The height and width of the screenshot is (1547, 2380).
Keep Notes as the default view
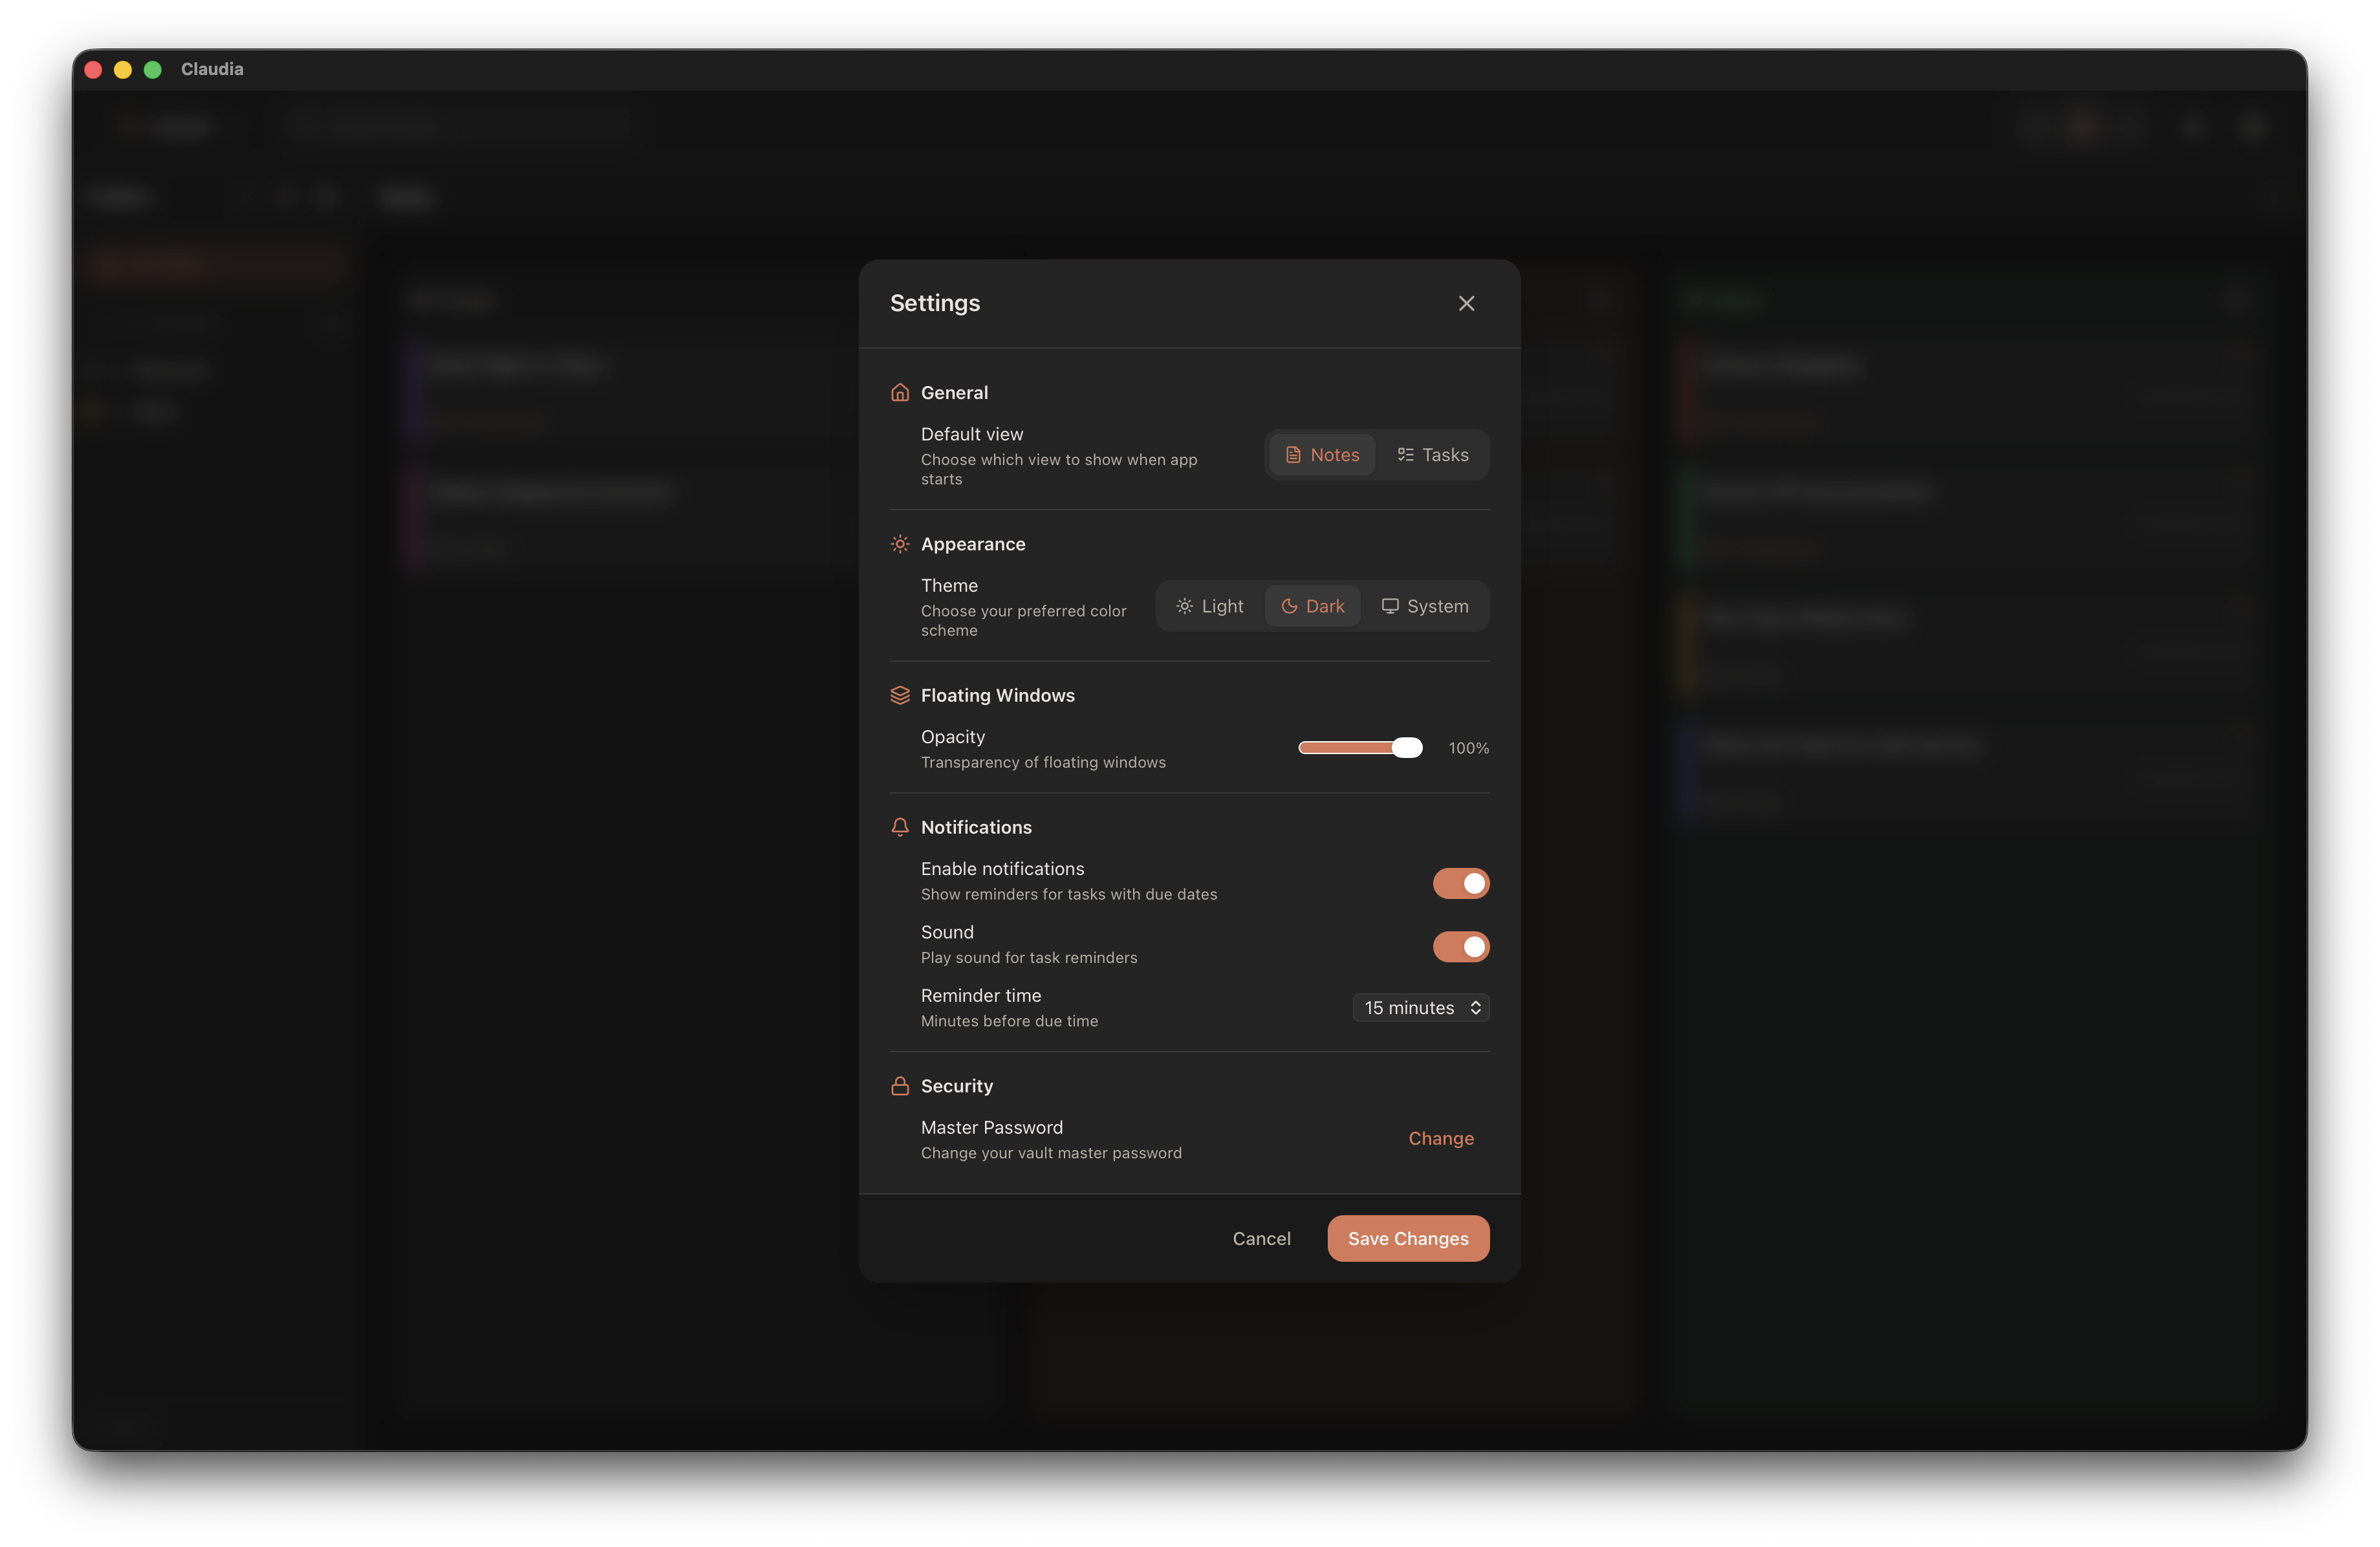[x=1322, y=454]
